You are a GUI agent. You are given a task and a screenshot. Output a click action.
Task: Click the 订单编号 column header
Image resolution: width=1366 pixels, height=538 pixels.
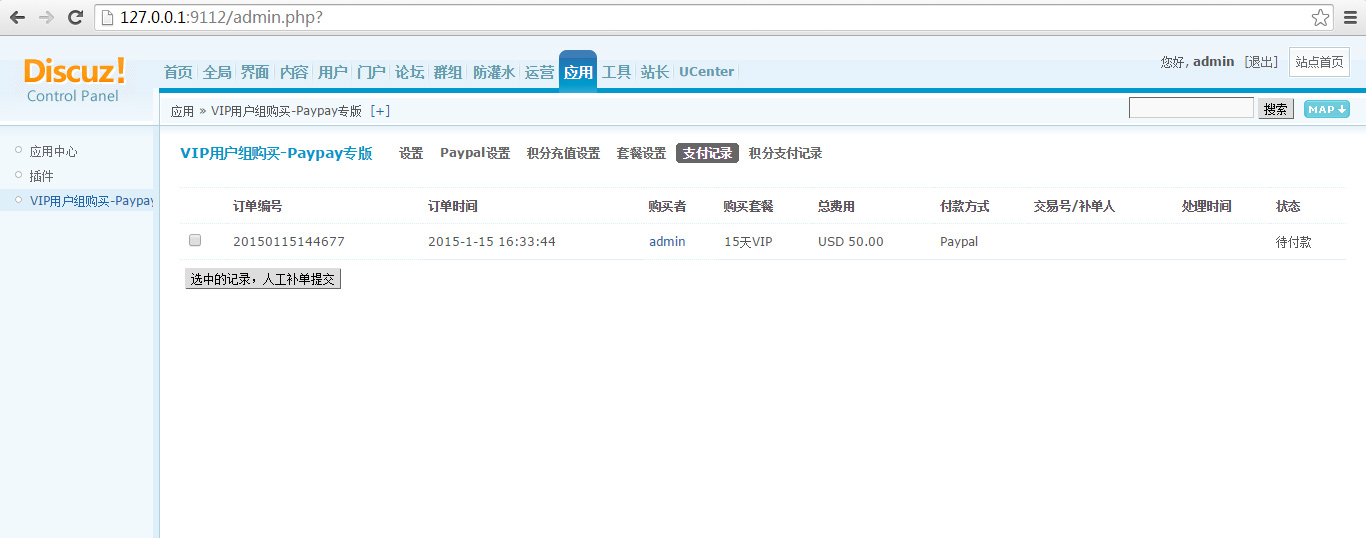tap(257, 206)
